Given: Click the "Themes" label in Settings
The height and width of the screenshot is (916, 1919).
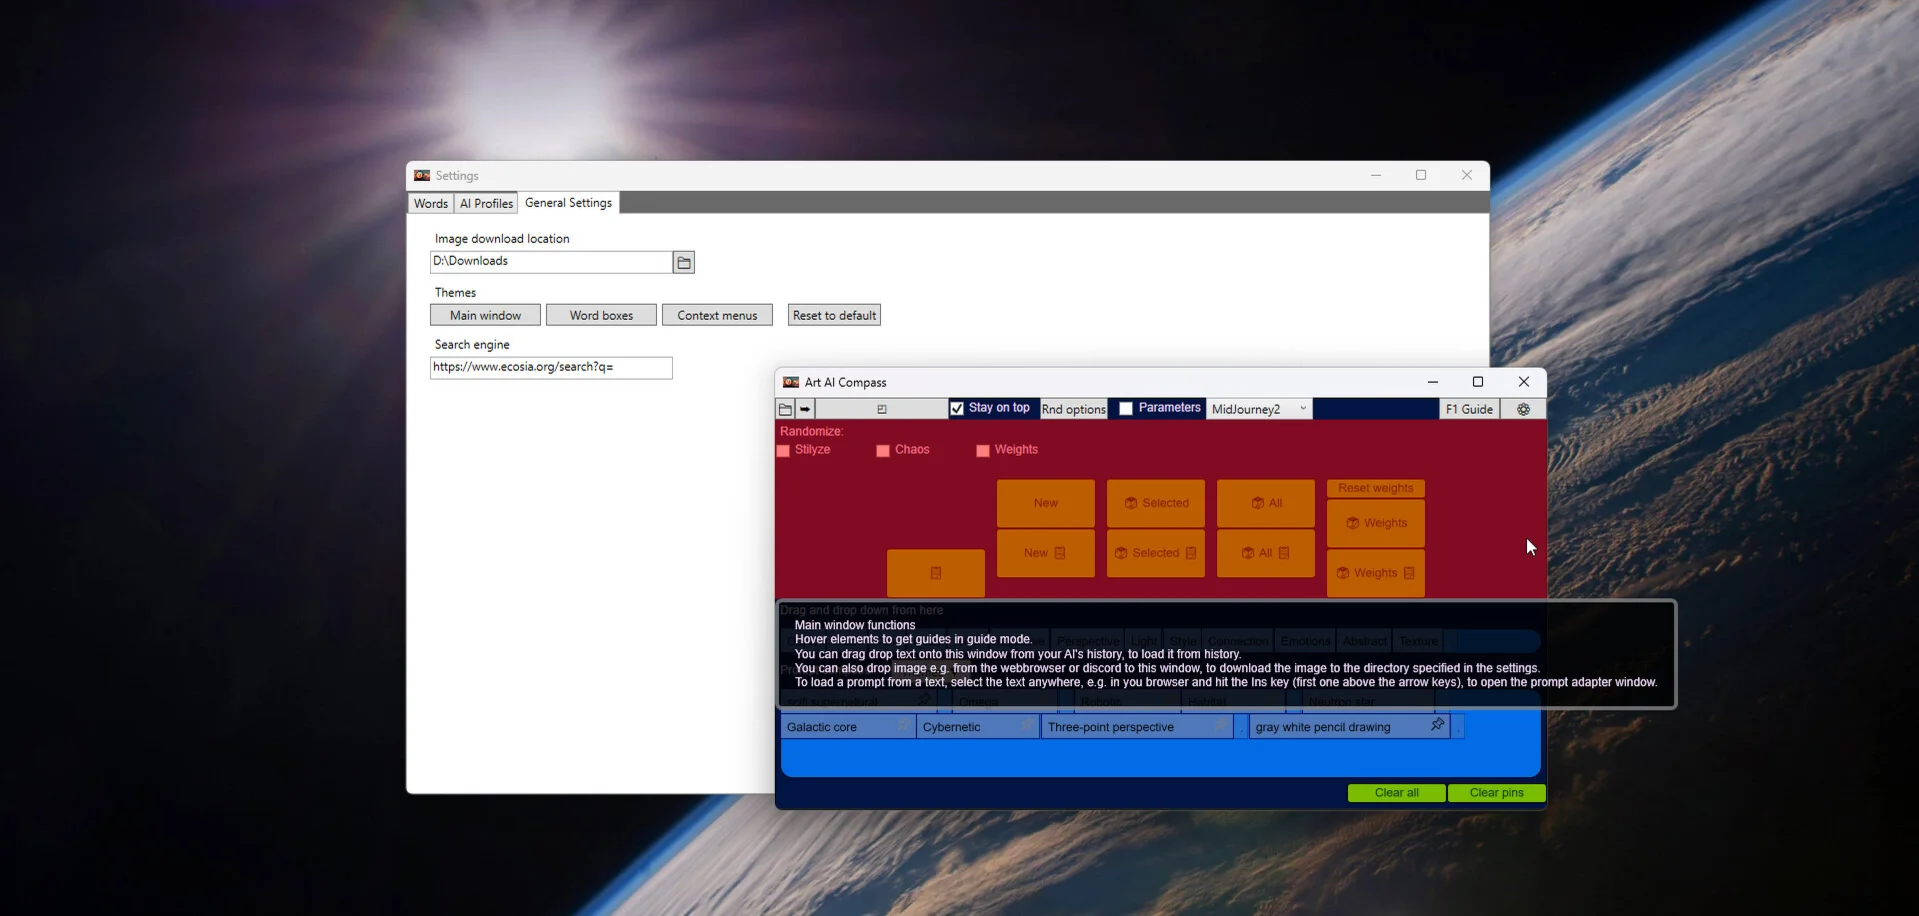Looking at the screenshot, I should click(455, 292).
